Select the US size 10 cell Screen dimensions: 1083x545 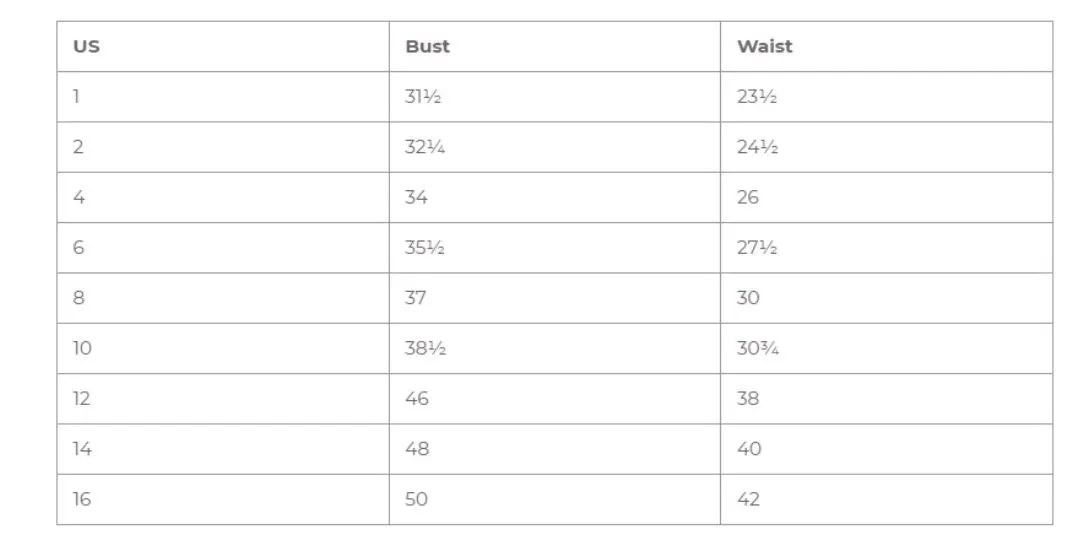pyautogui.click(x=223, y=348)
